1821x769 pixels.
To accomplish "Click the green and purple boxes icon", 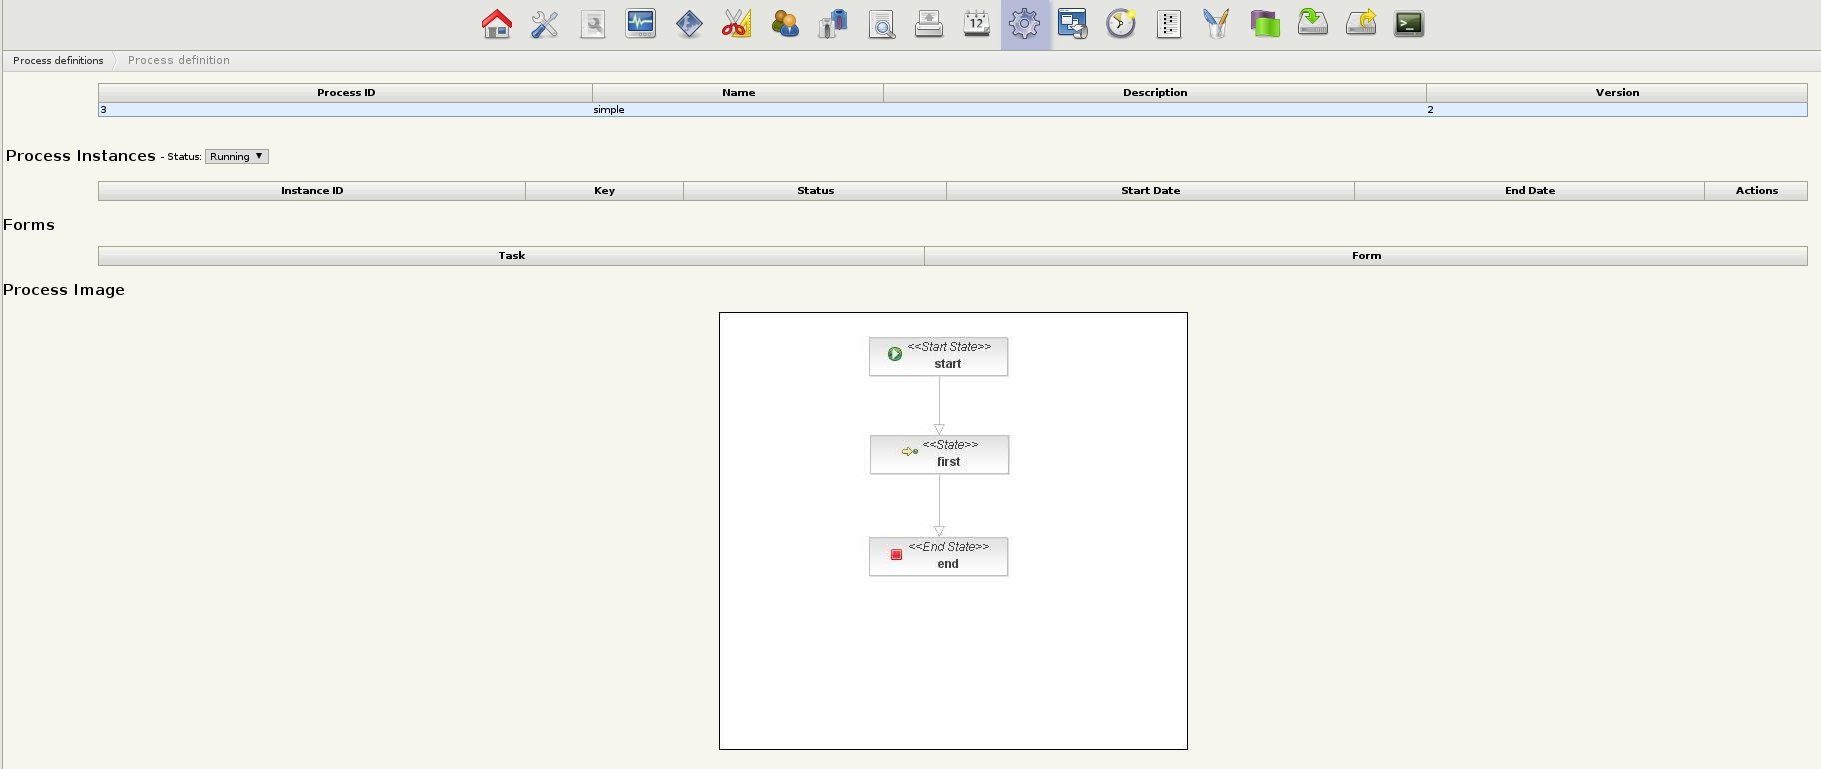I will pyautogui.click(x=1265, y=24).
